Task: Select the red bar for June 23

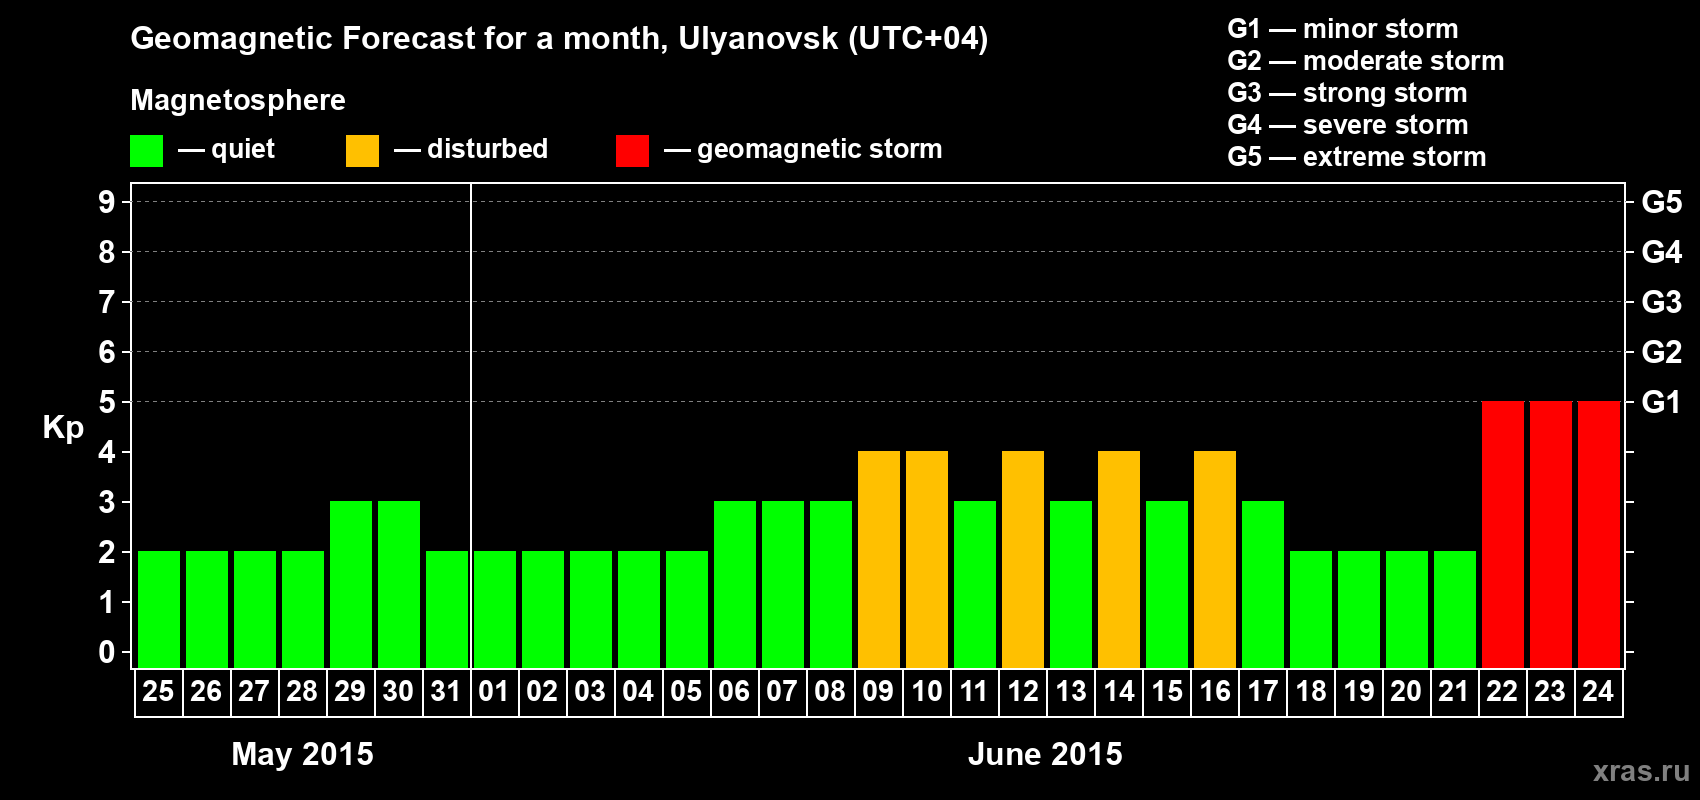Action: tap(1551, 534)
